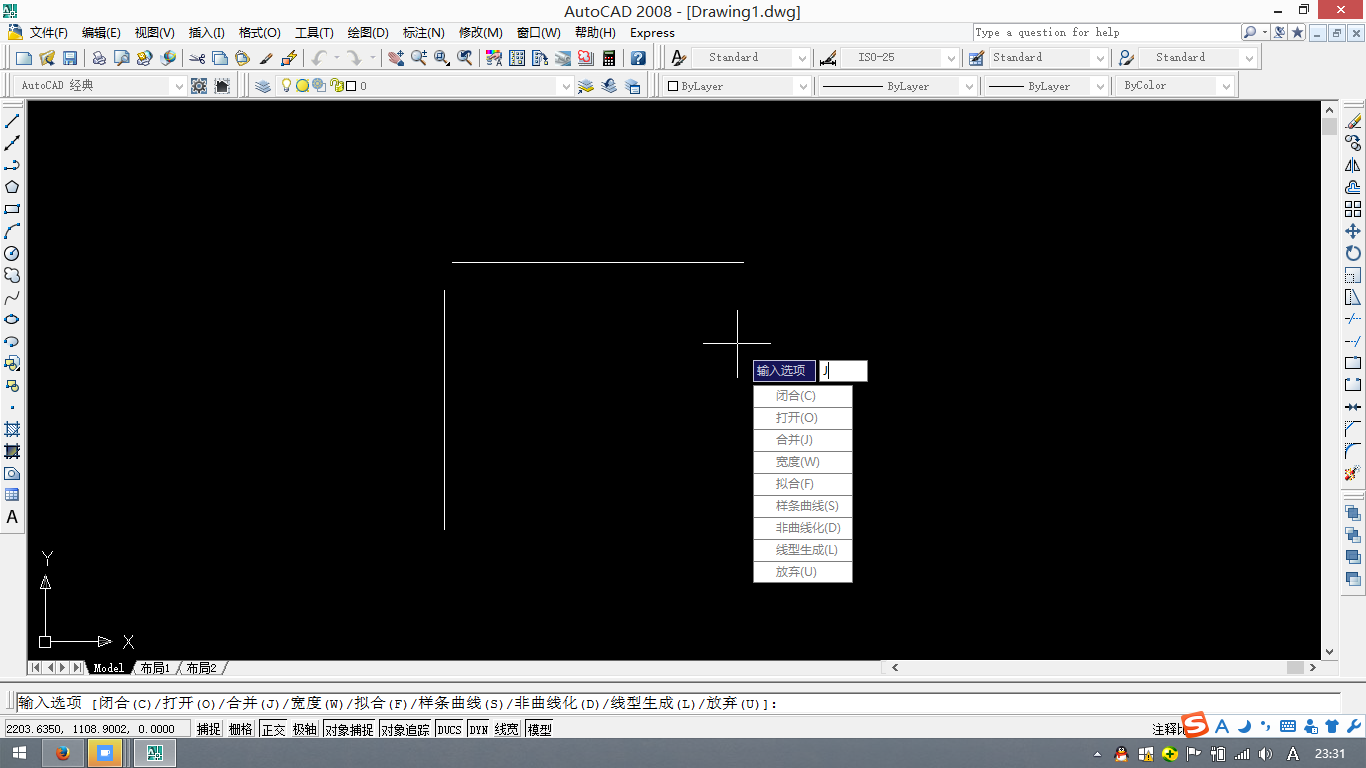Choose 合并(J) from the option list
The width and height of the screenshot is (1366, 768).
(803, 440)
